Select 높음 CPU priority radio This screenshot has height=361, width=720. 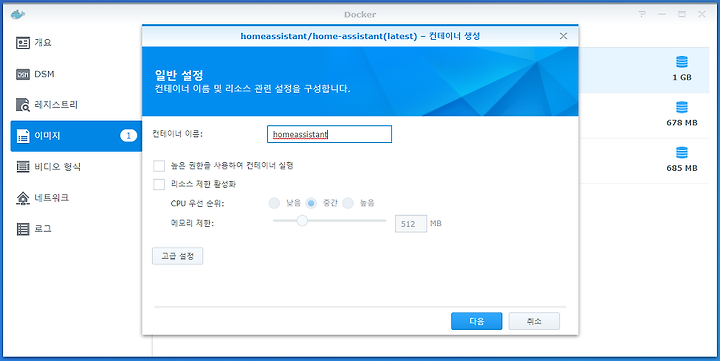348,203
